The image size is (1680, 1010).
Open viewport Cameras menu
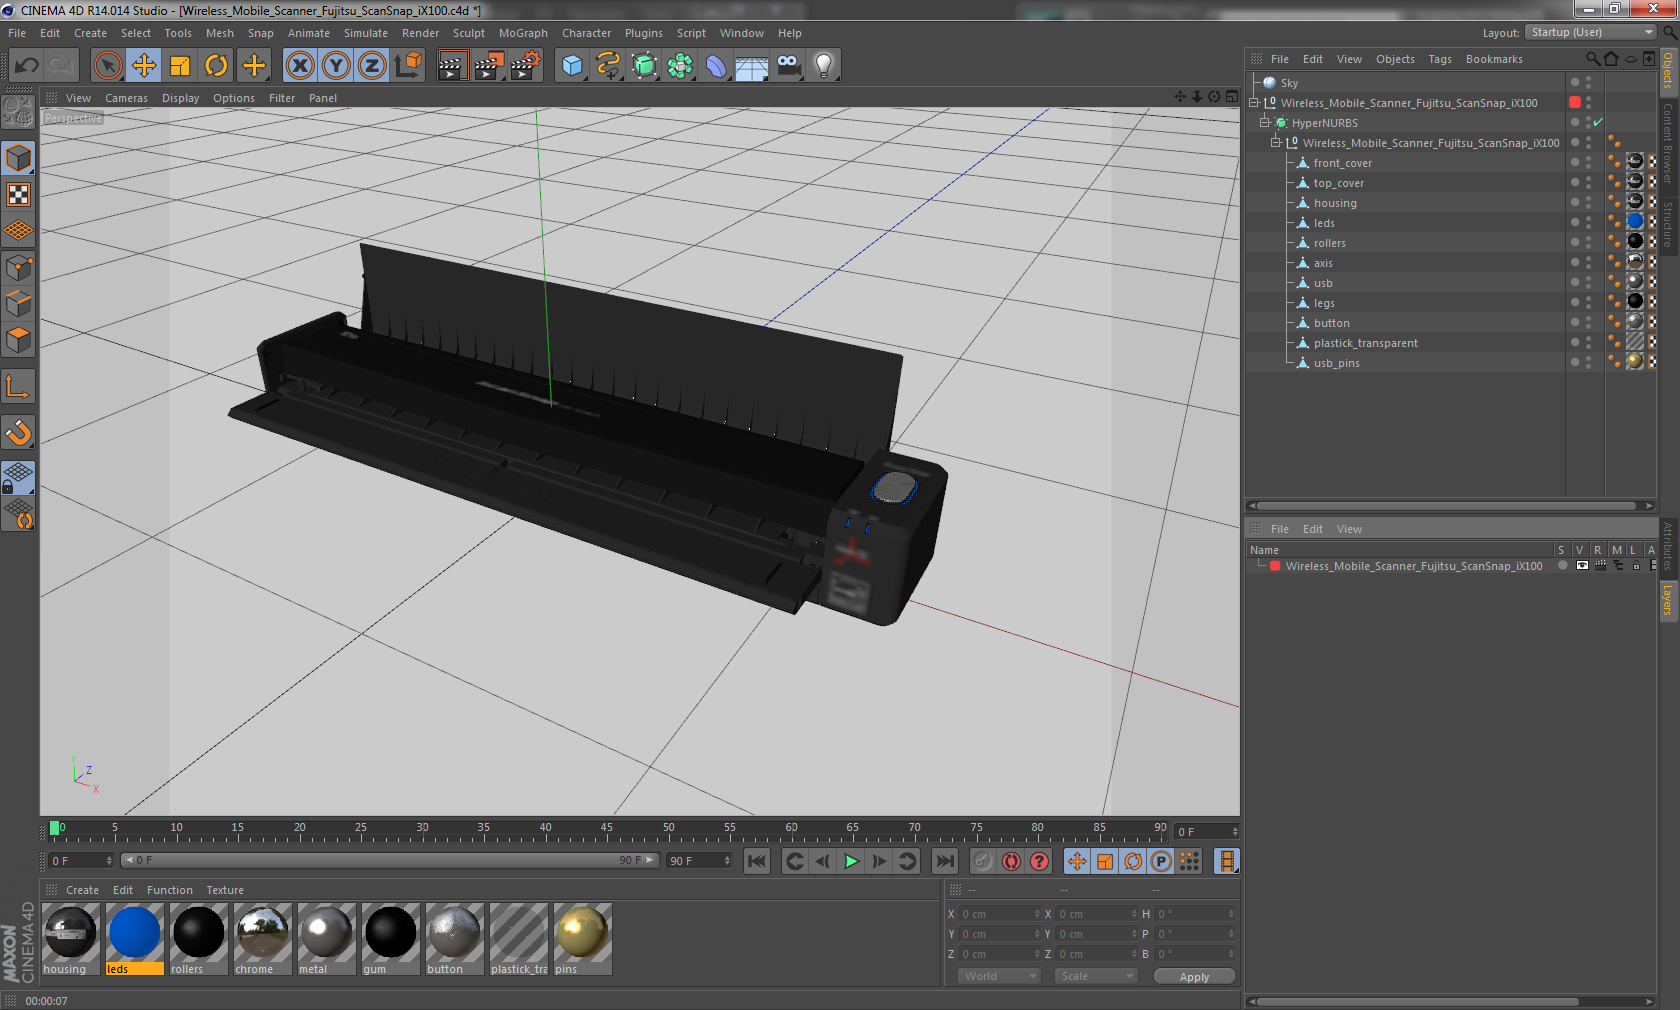tap(126, 98)
